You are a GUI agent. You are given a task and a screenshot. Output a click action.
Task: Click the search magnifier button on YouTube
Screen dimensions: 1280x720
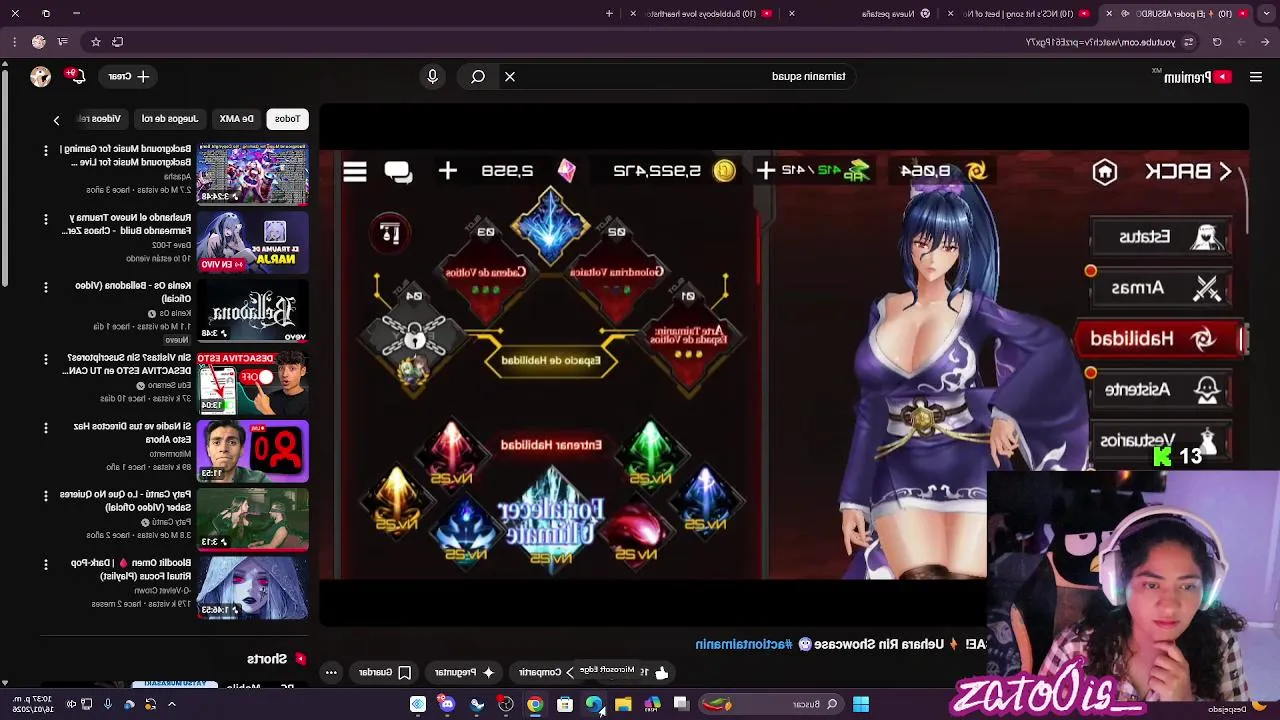click(x=478, y=76)
